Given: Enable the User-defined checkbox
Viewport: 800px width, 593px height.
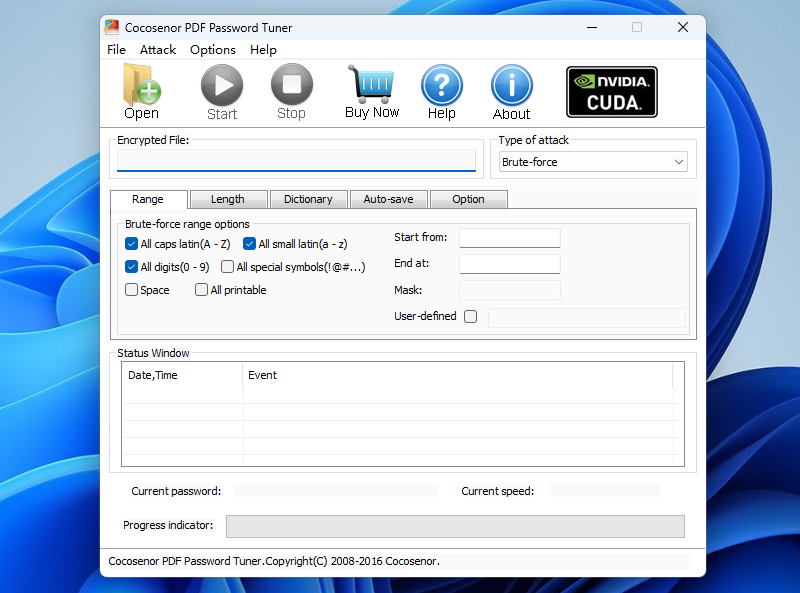Looking at the screenshot, I should tap(470, 316).
